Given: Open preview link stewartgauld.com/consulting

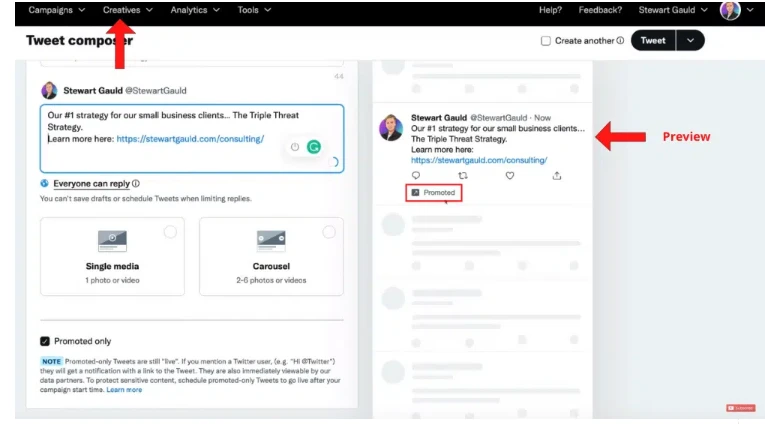Looking at the screenshot, I should coord(479,160).
